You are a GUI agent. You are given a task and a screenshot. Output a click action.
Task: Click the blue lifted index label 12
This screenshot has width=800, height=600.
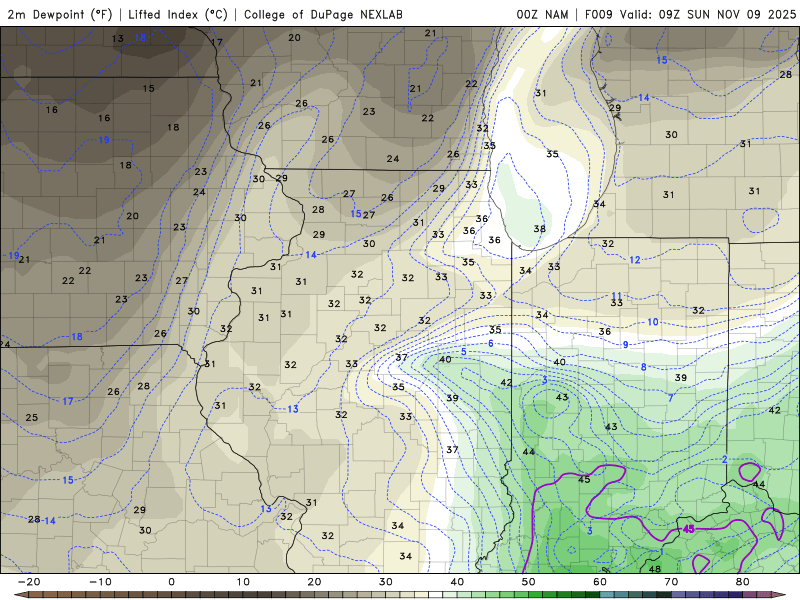pyautogui.click(x=635, y=260)
